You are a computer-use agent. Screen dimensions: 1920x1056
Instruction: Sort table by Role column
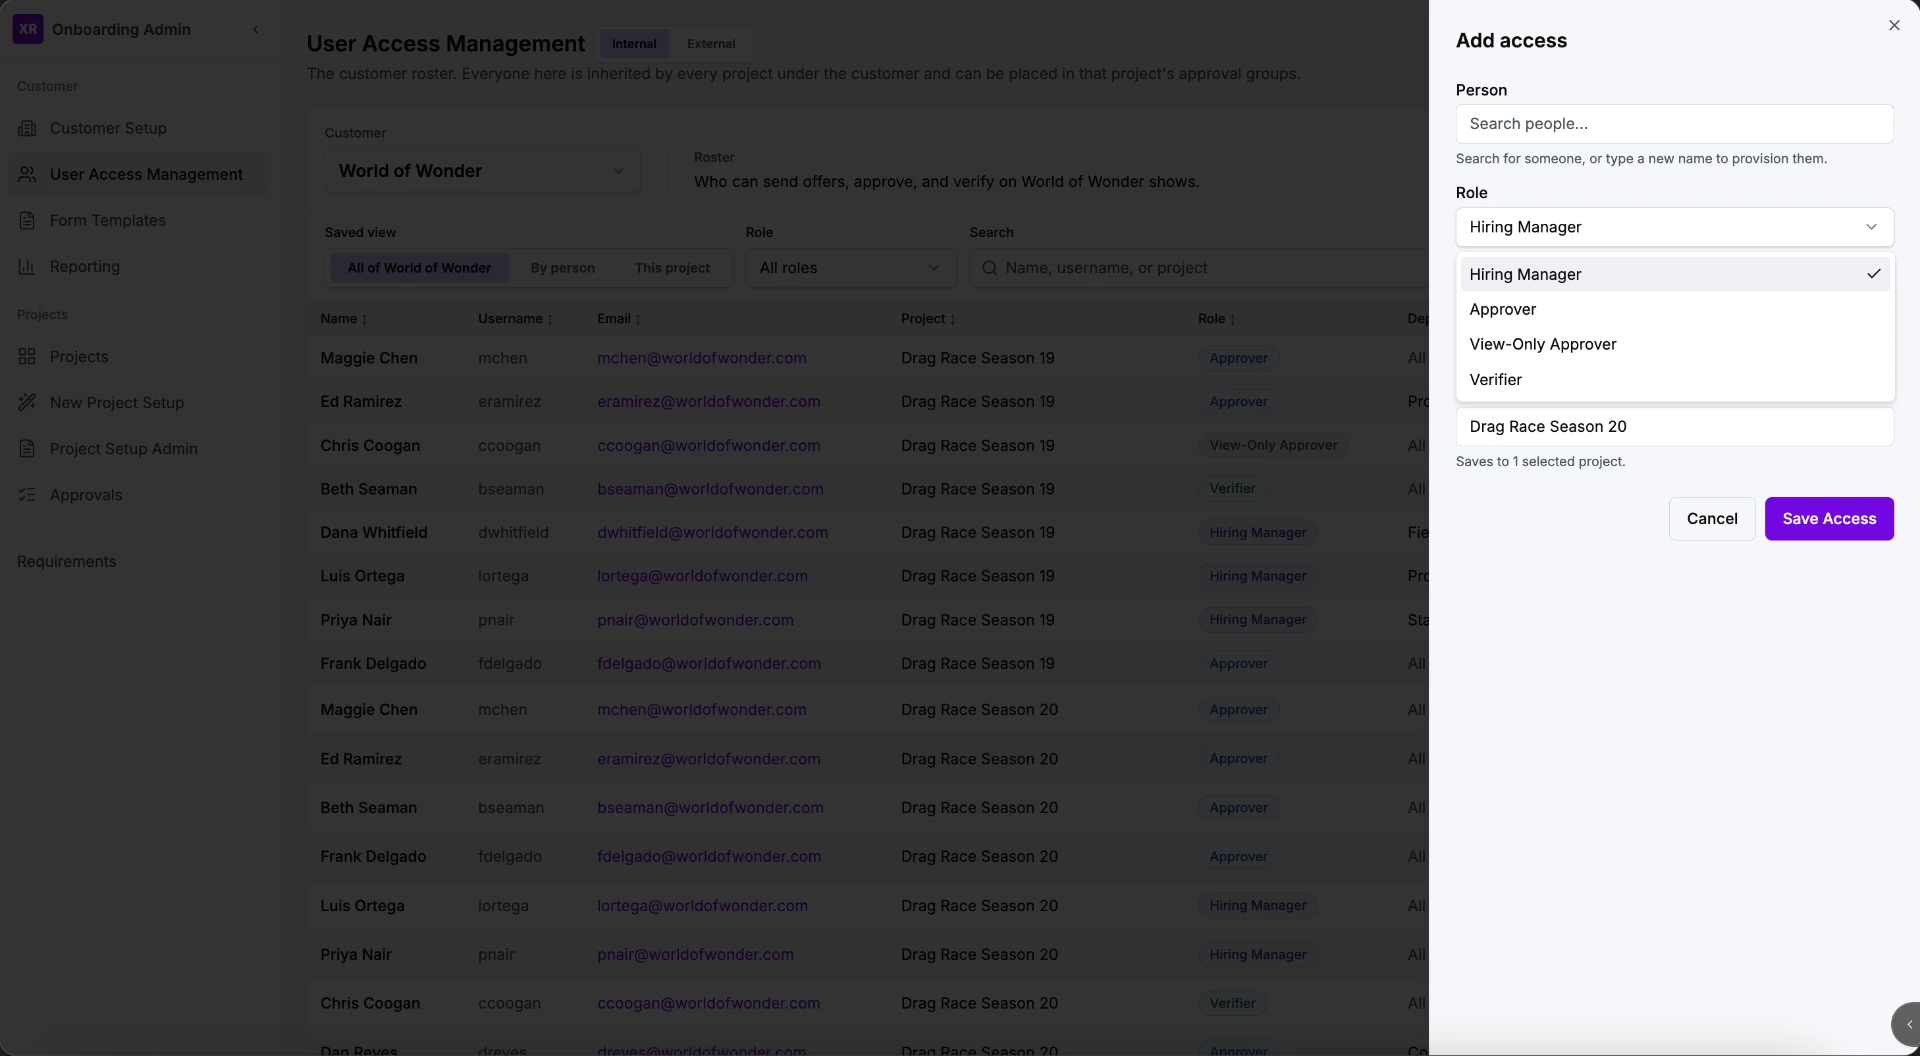click(1217, 319)
